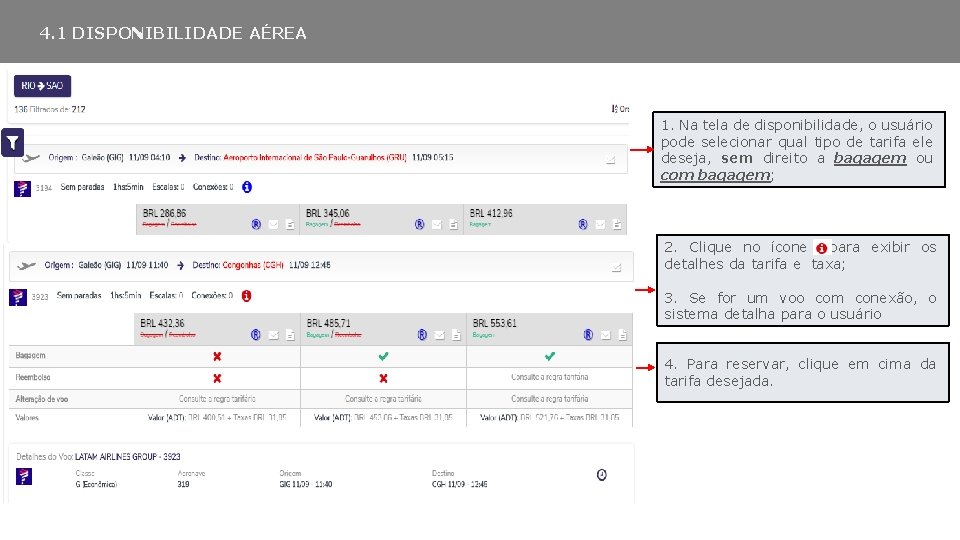The height and width of the screenshot is (540, 960).
Task: Select the RIO → SAO route tab
Action: click(x=42, y=86)
